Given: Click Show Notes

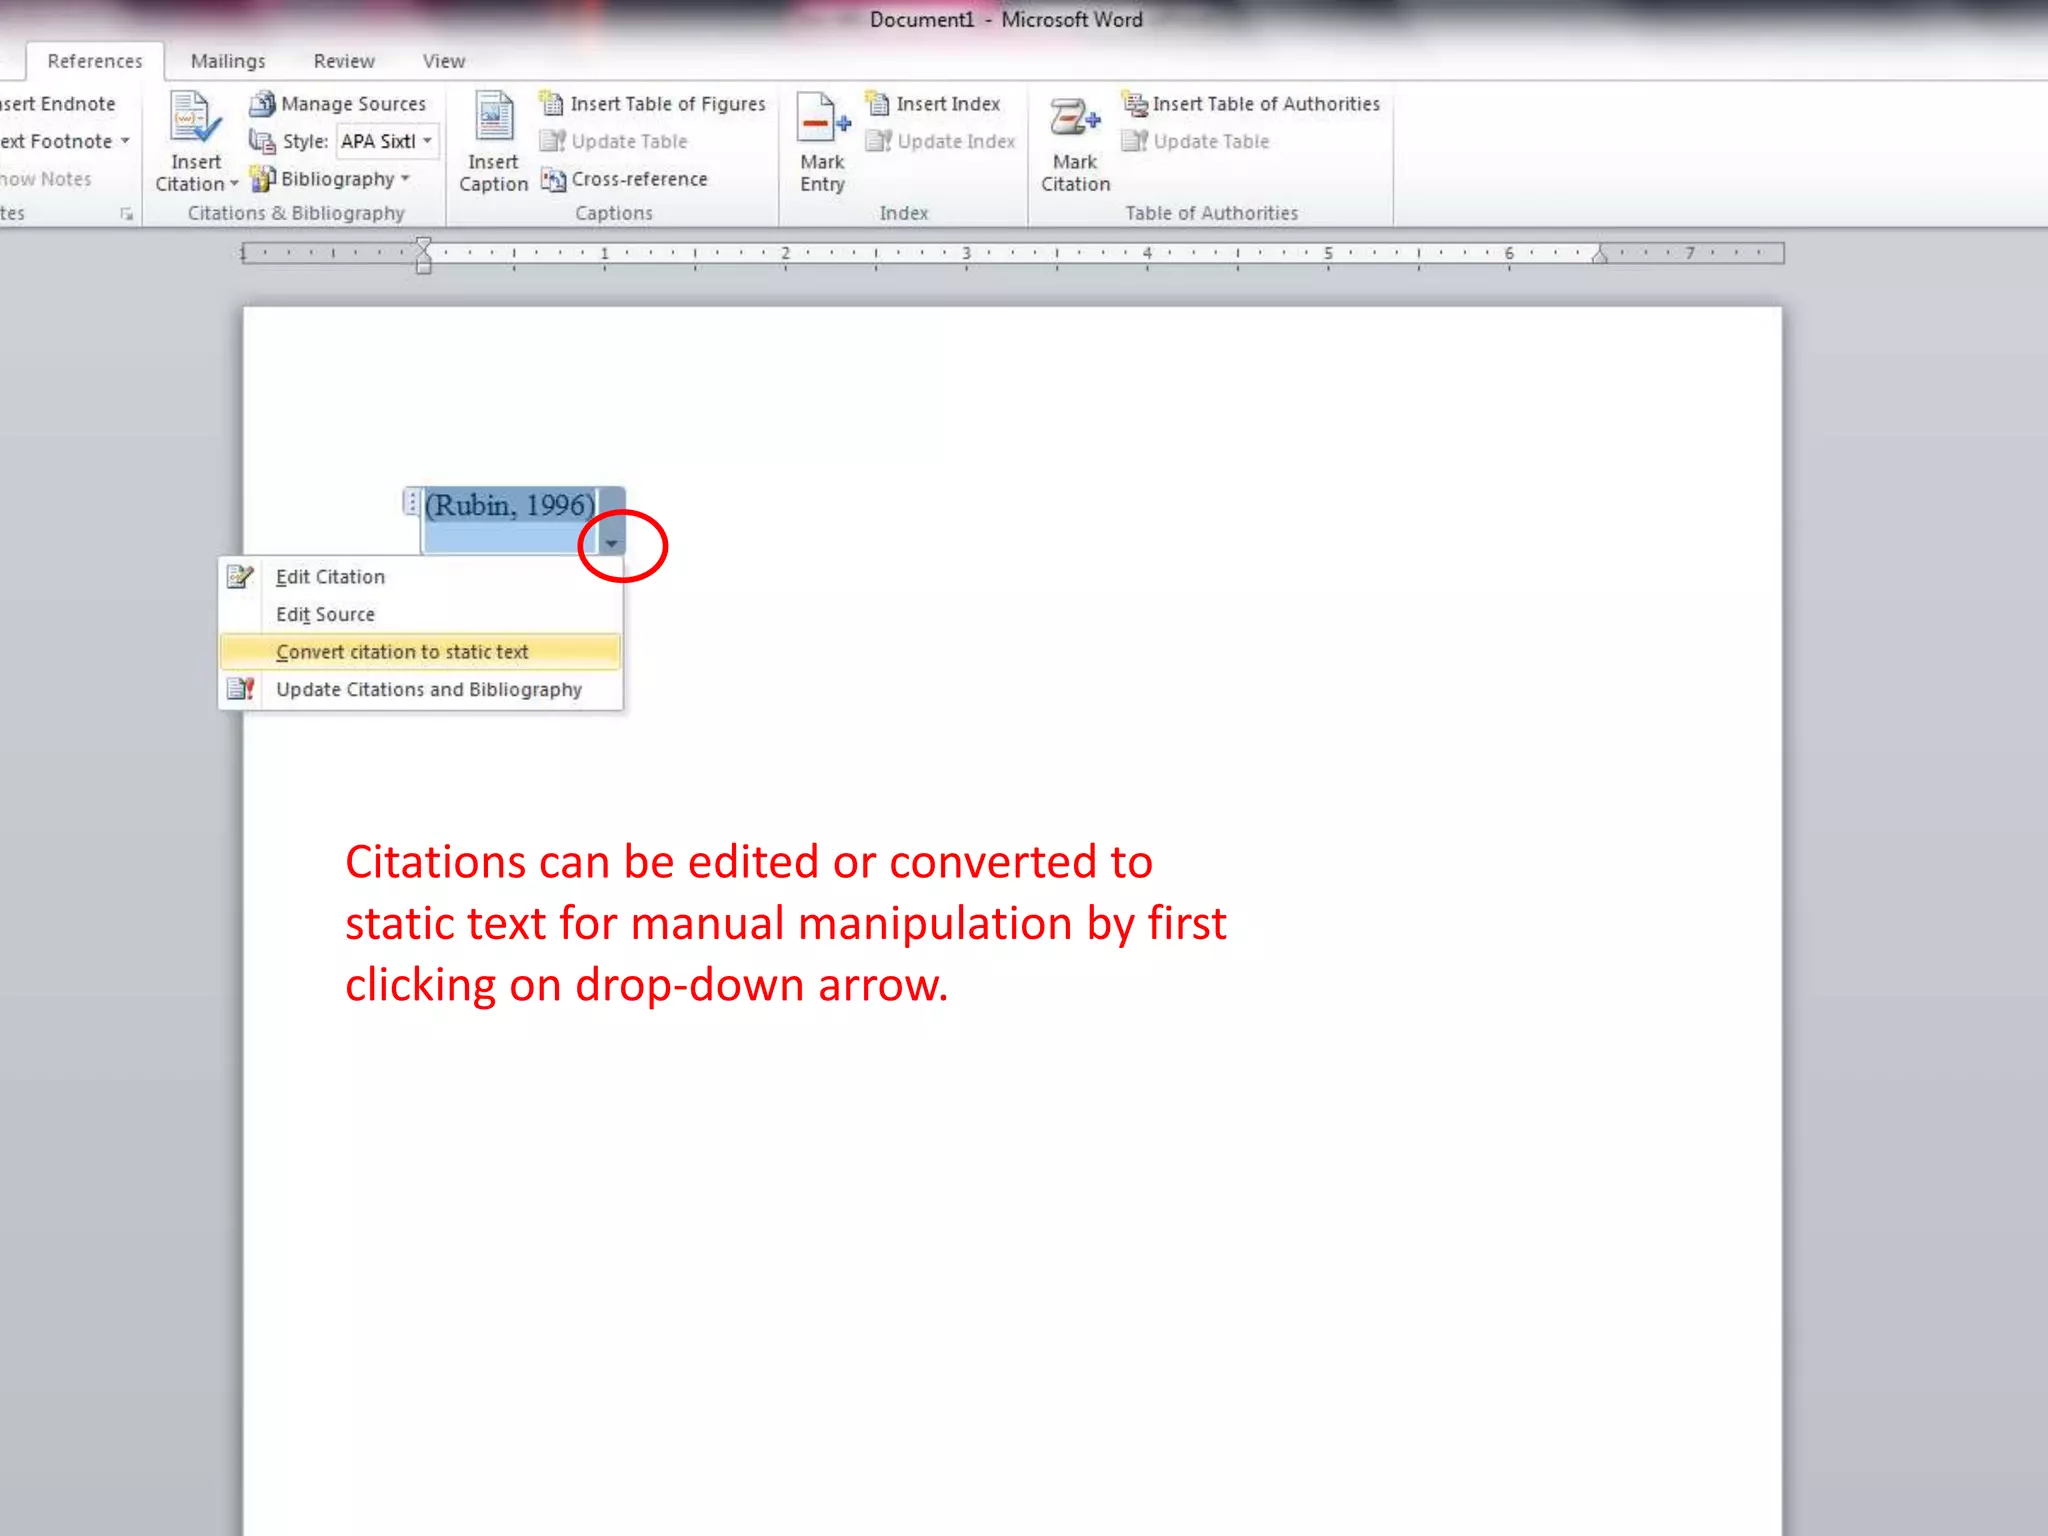Looking at the screenshot, I should tap(46, 179).
